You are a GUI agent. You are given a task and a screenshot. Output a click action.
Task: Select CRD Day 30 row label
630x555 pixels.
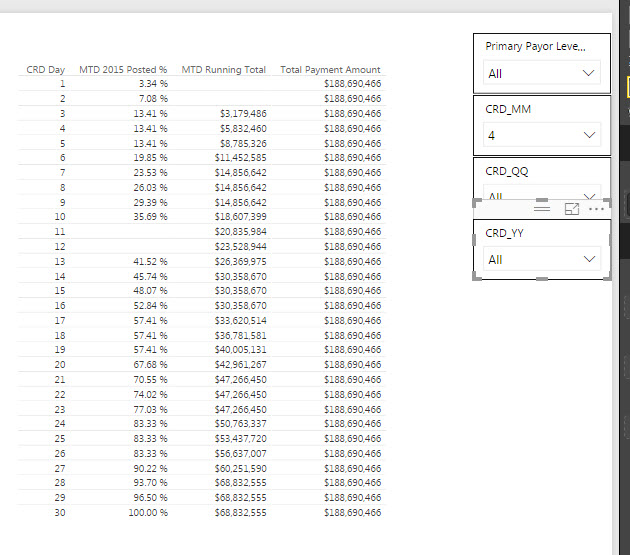click(x=60, y=512)
